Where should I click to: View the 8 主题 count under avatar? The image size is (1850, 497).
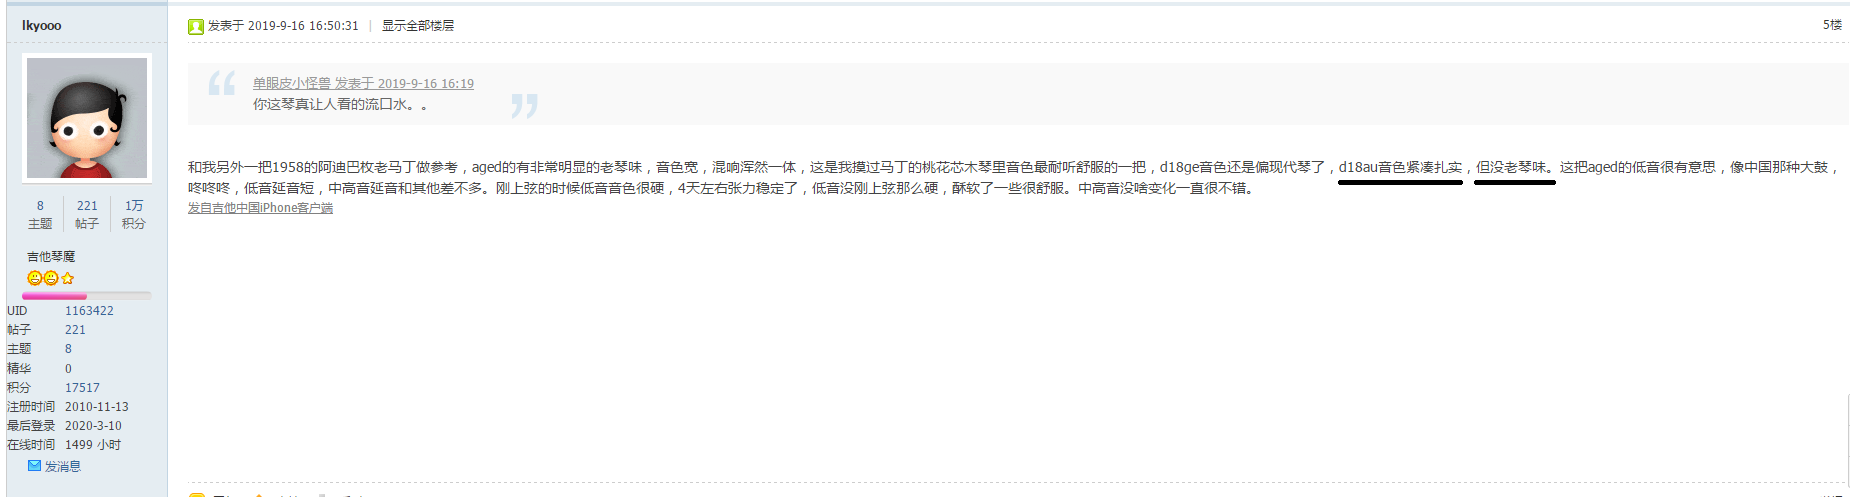tap(40, 214)
